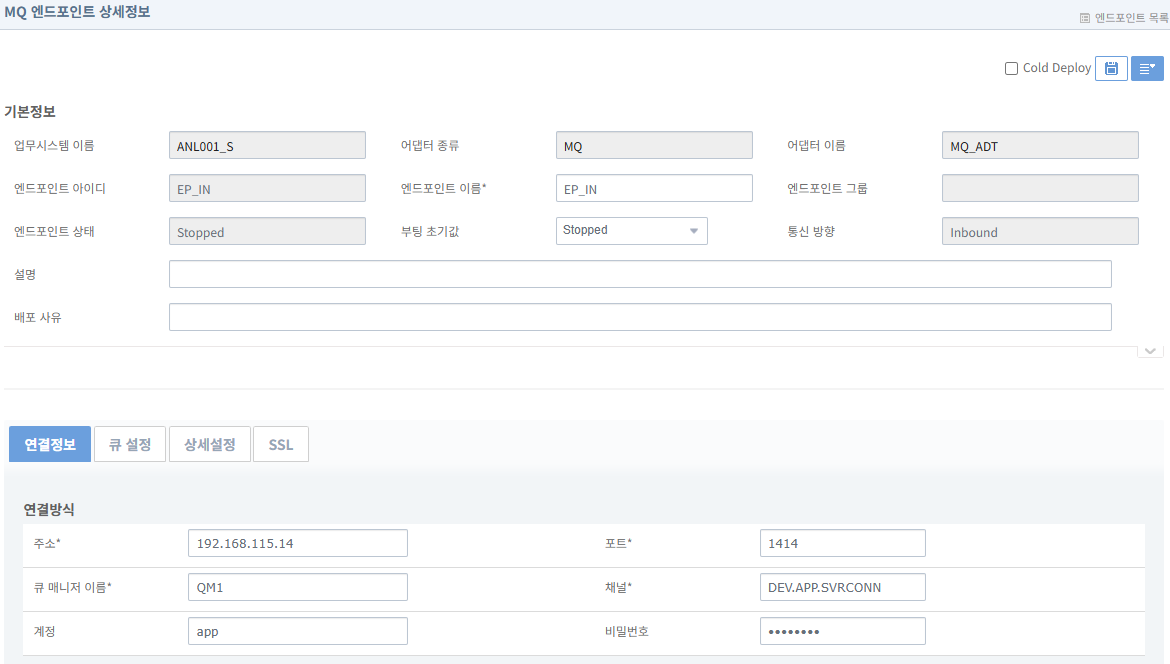Click the 채널 DEV.APP.SVRCONN field
Viewport: 1170px width, 664px height.
click(x=842, y=586)
